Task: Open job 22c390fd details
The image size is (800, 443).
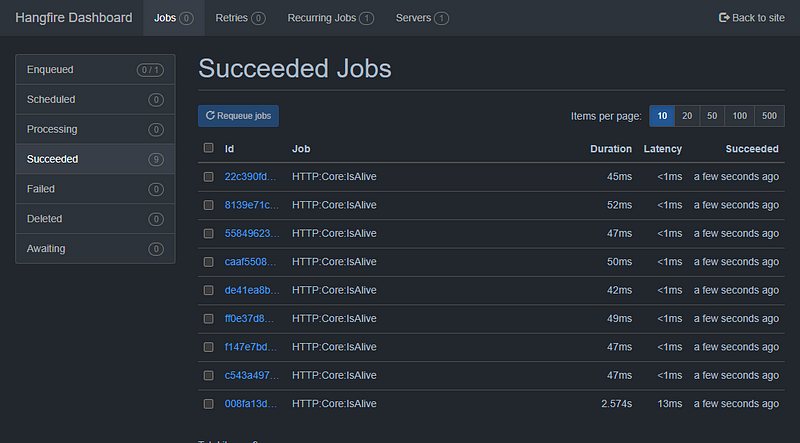Action: [x=250, y=177]
